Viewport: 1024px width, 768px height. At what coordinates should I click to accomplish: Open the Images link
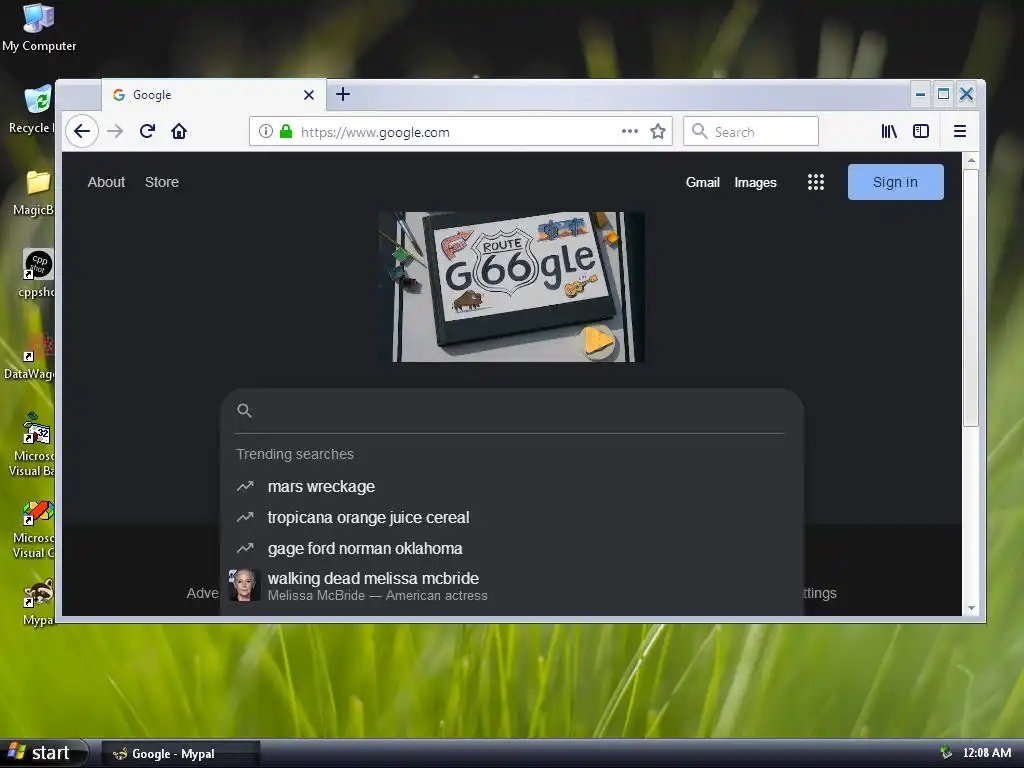point(756,182)
